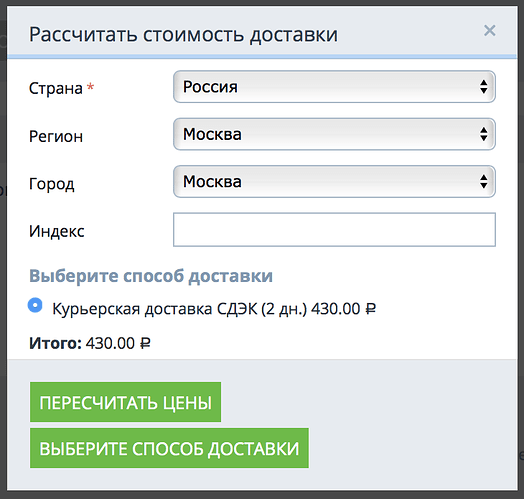Open the Регион dropdown showing Москва
The image size is (524, 499).
click(x=334, y=134)
